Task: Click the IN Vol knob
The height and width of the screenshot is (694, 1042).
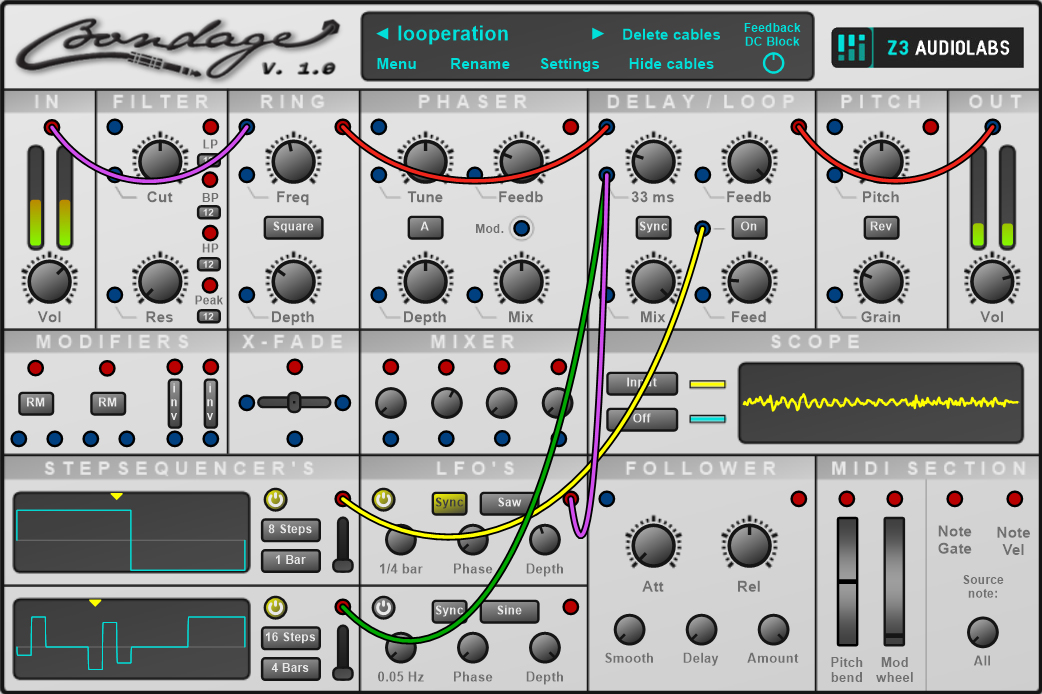Action: 49,281
